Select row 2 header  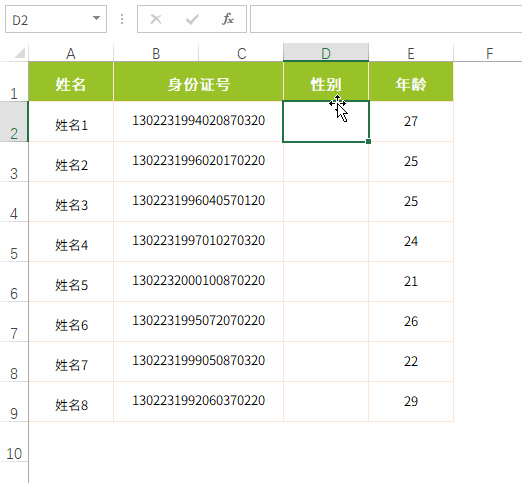click(14, 122)
